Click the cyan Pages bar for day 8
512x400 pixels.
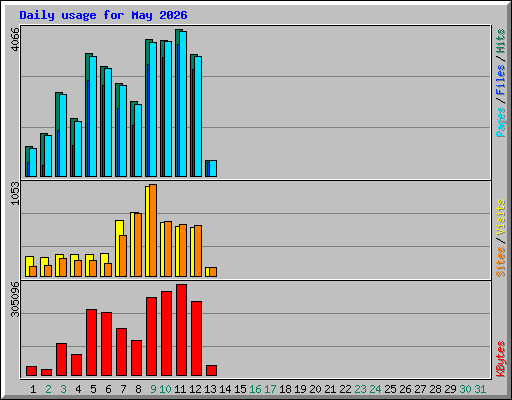(x=138, y=140)
